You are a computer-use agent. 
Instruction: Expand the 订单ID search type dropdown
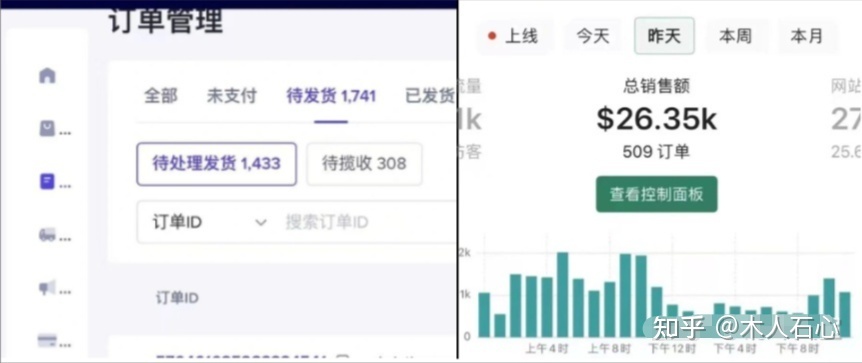click(x=209, y=222)
